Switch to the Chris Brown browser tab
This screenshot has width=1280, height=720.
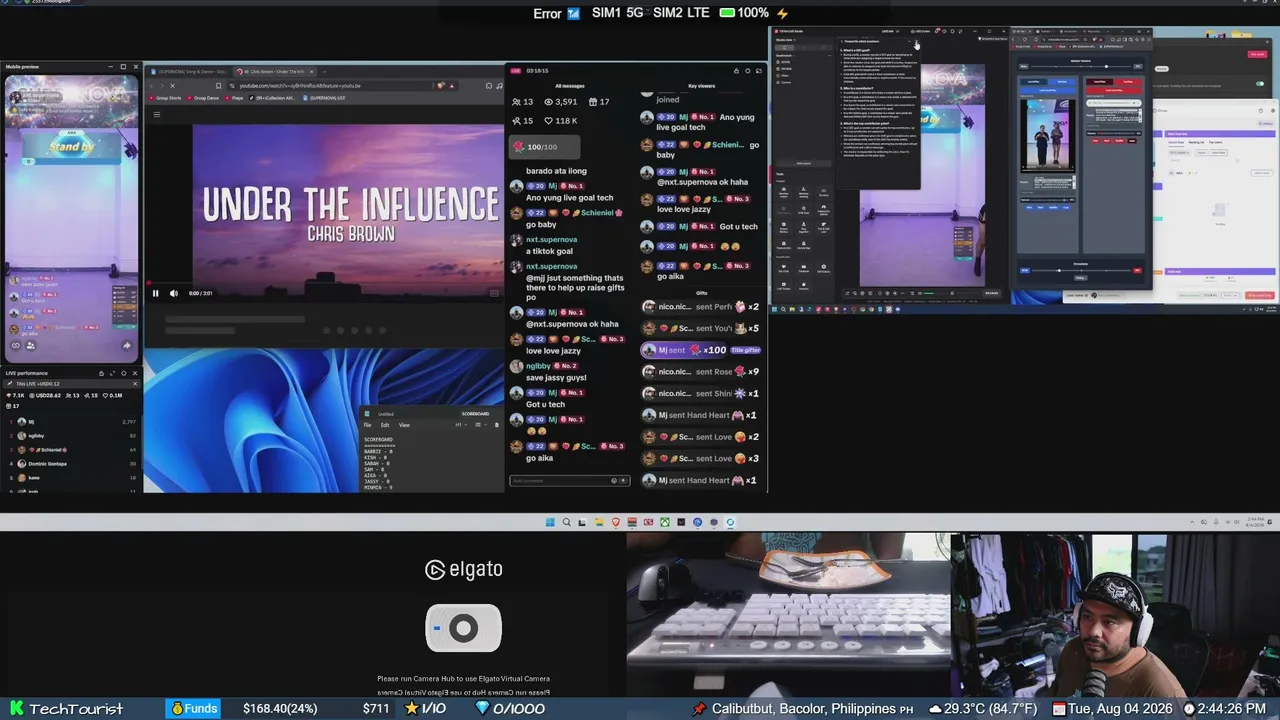point(273,72)
